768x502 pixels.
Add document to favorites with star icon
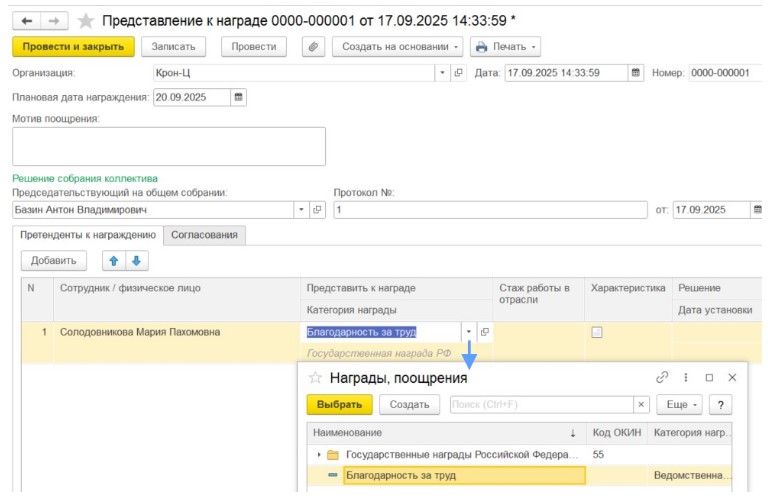pyautogui.click(x=86, y=20)
